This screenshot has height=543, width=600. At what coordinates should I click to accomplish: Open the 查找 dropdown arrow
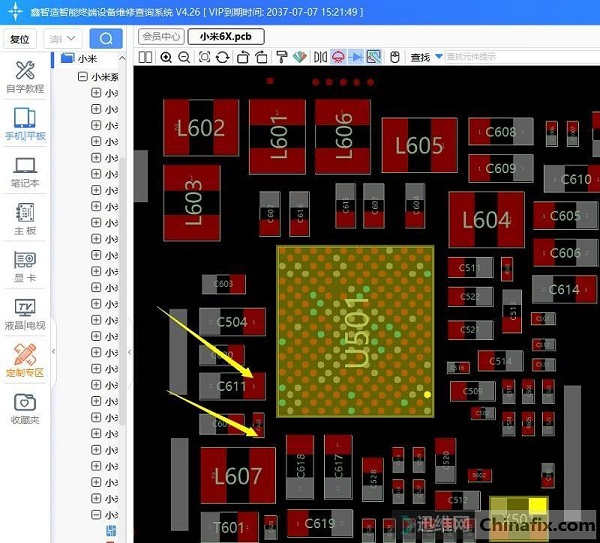pyautogui.click(x=438, y=57)
